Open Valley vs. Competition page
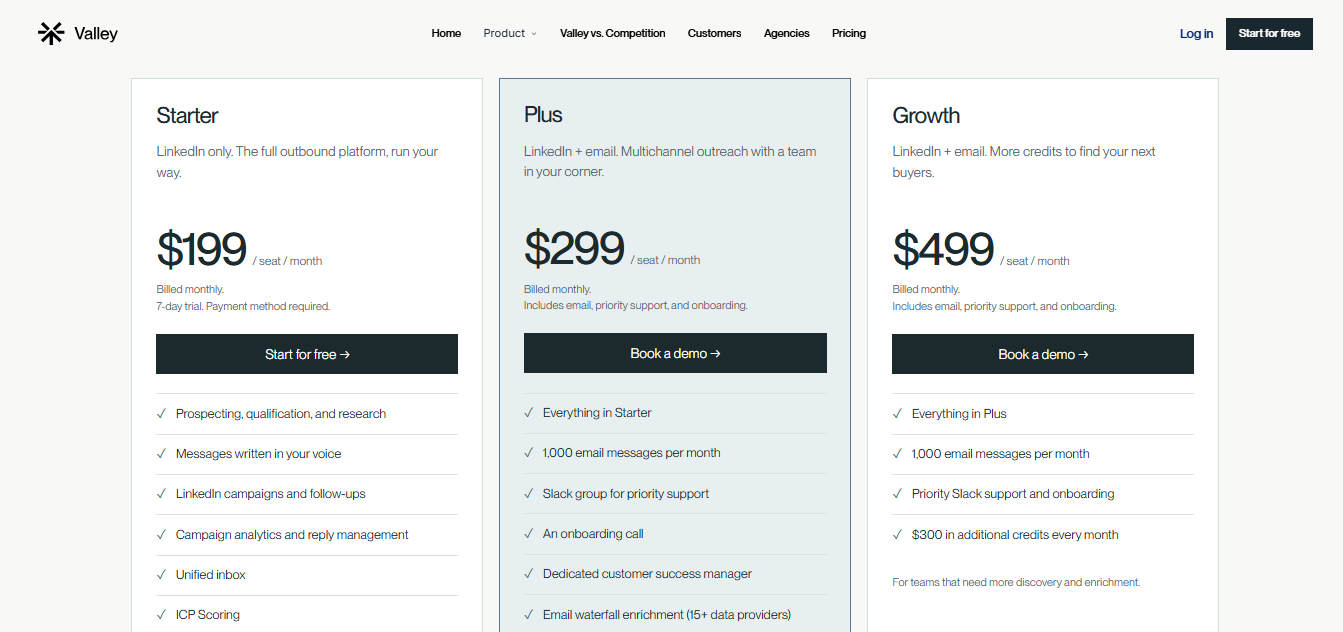The height and width of the screenshot is (632, 1343). pyautogui.click(x=612, y=33)
